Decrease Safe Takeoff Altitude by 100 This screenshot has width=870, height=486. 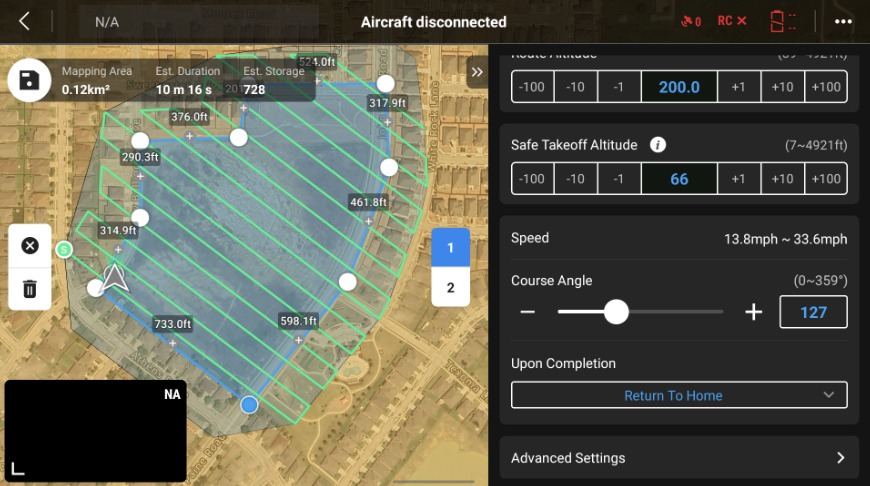pos(532,179)
